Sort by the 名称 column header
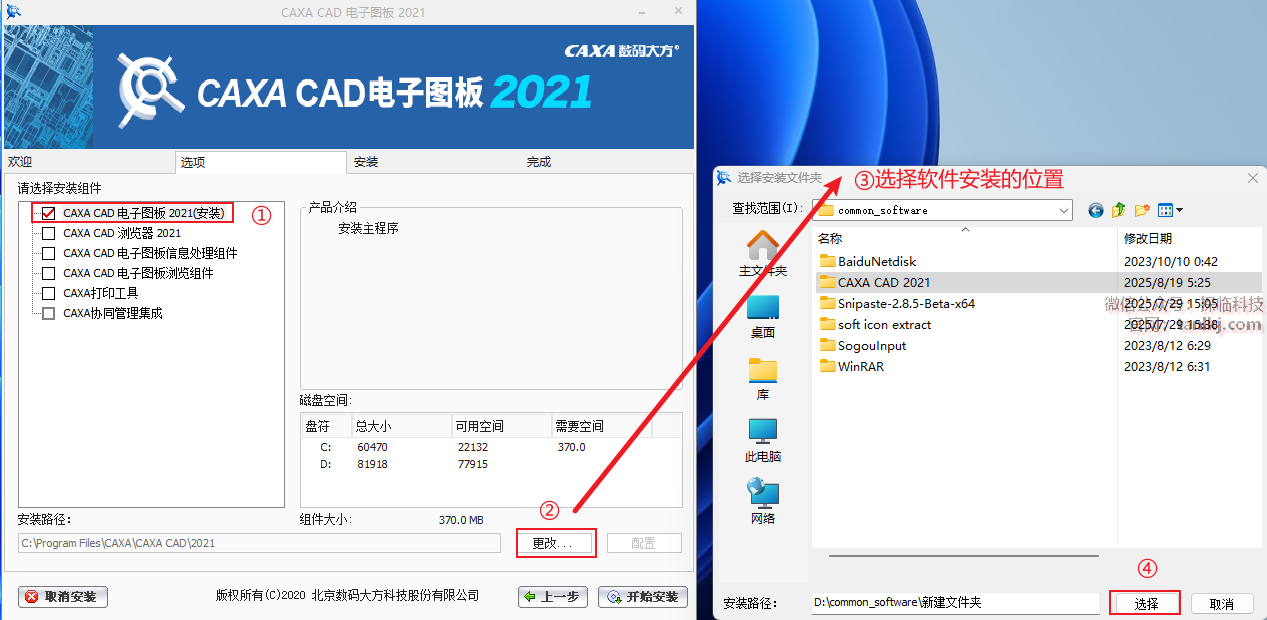The image size is (1267, 620). coord(964,238)
